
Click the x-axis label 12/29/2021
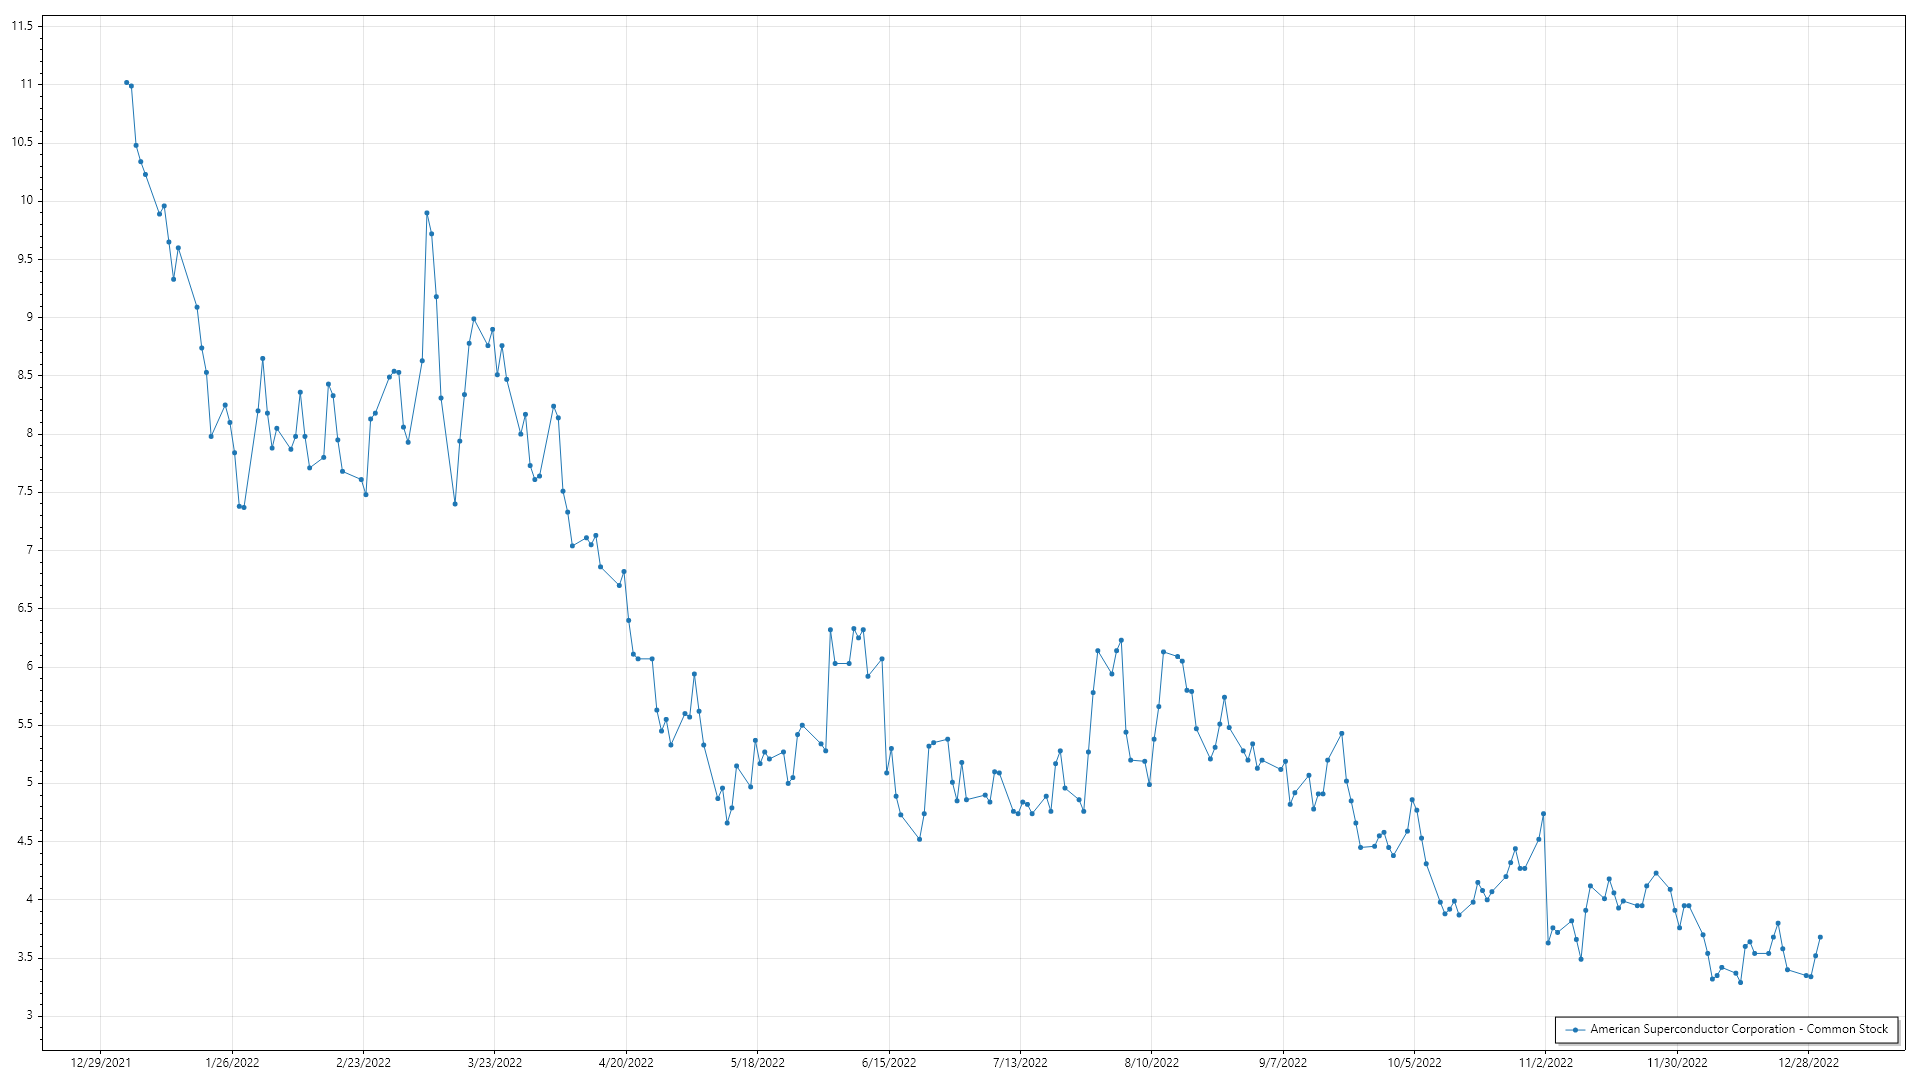[x=100, y=1062]
